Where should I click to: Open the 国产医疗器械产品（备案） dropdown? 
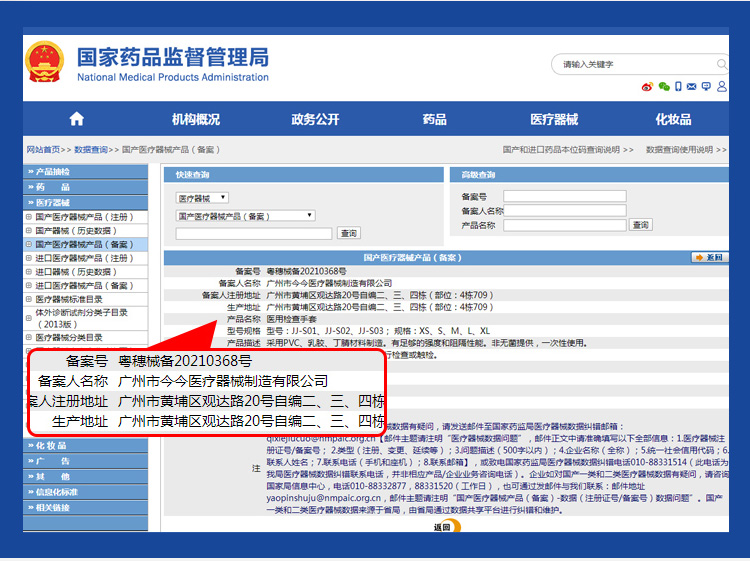click(x=246, y=215)
